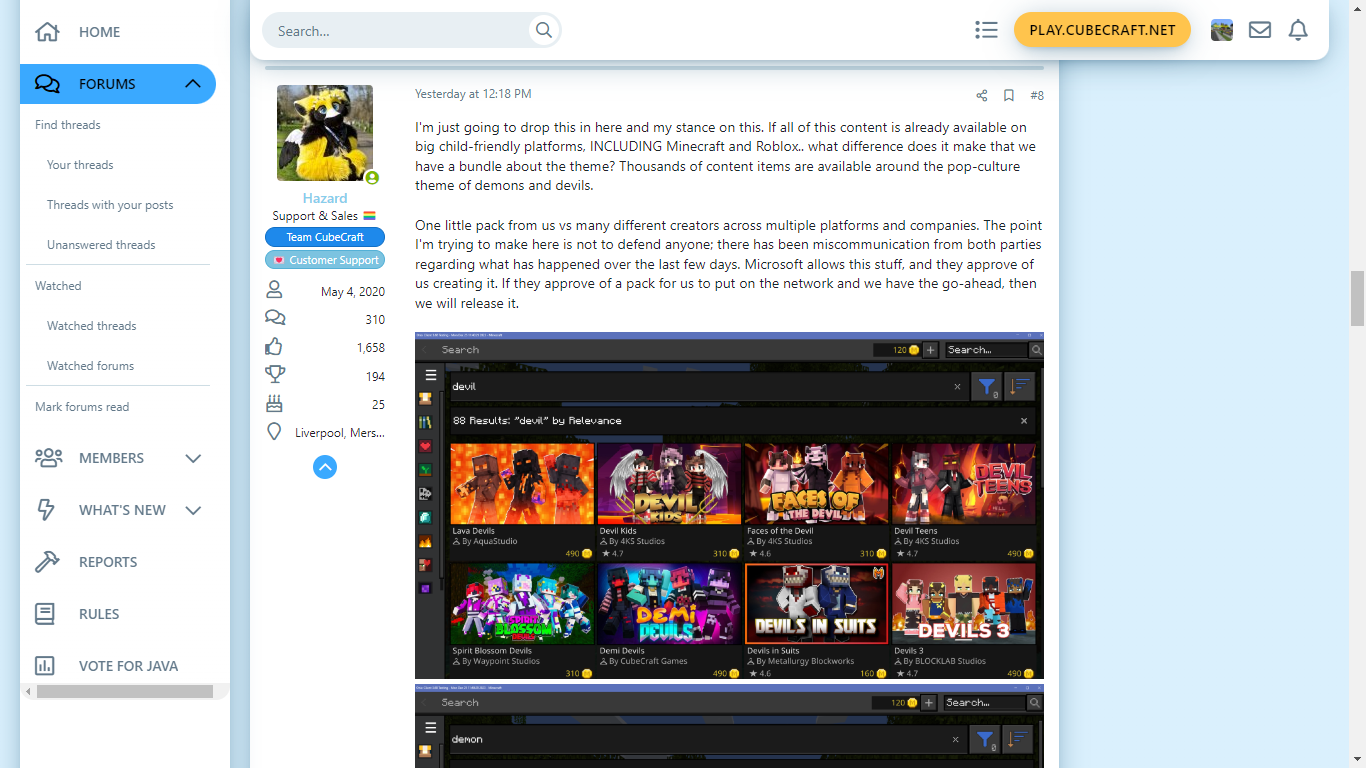Expand the Members menu chevron
This screenshot has width=1366, height=768.
193,458
